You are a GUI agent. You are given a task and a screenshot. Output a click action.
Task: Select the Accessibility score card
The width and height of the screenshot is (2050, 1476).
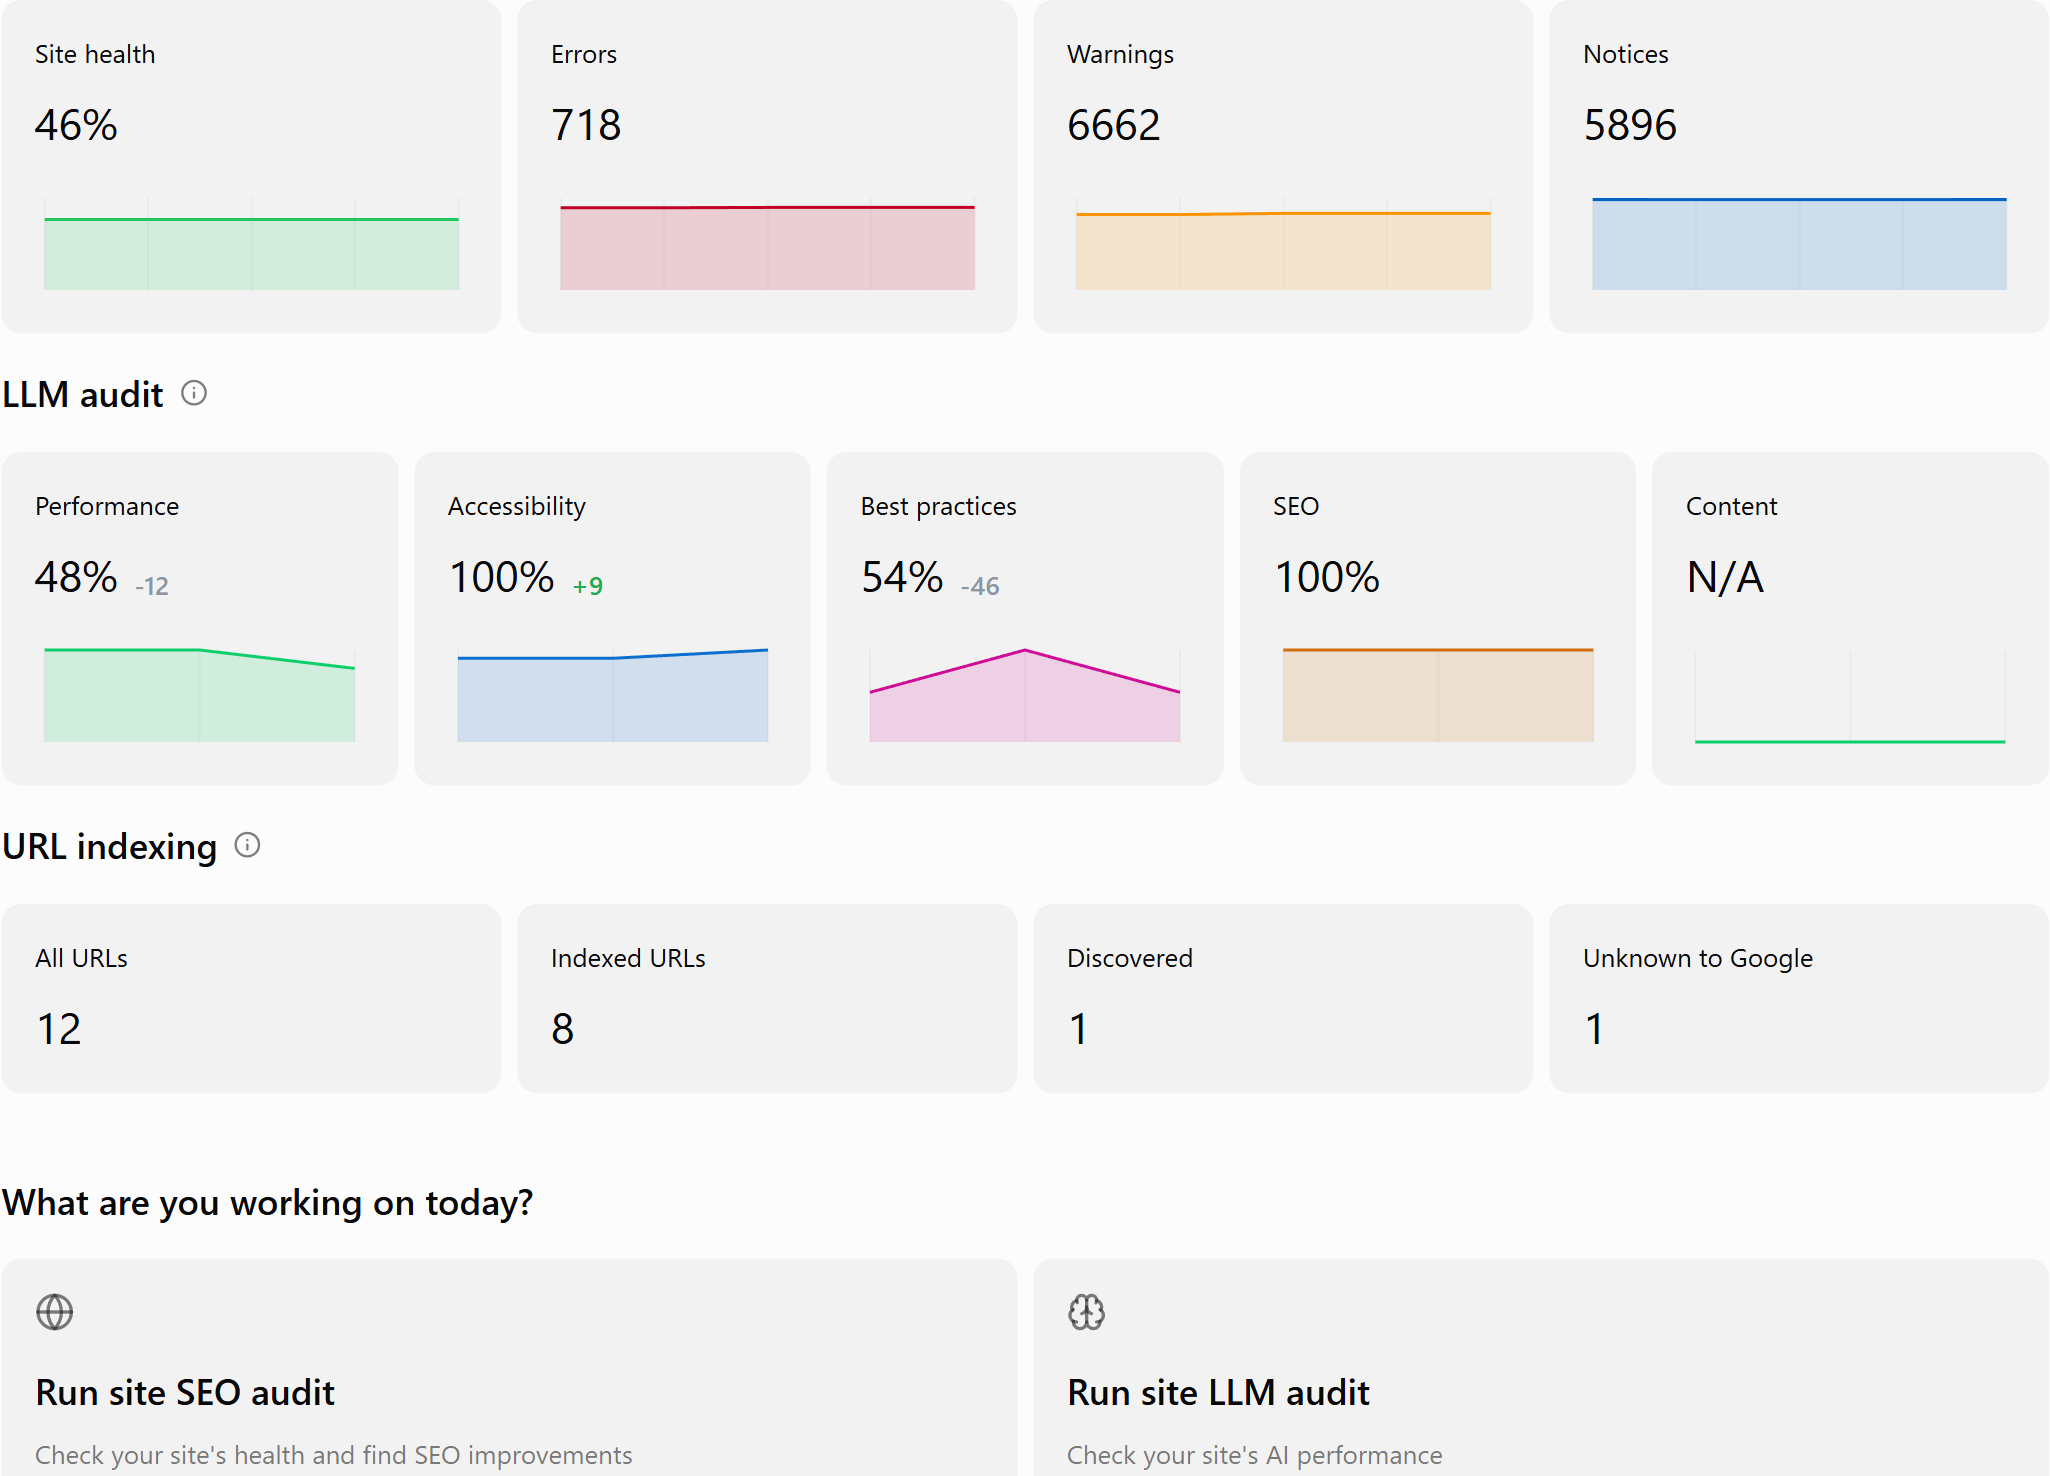(x=612, y=618)
